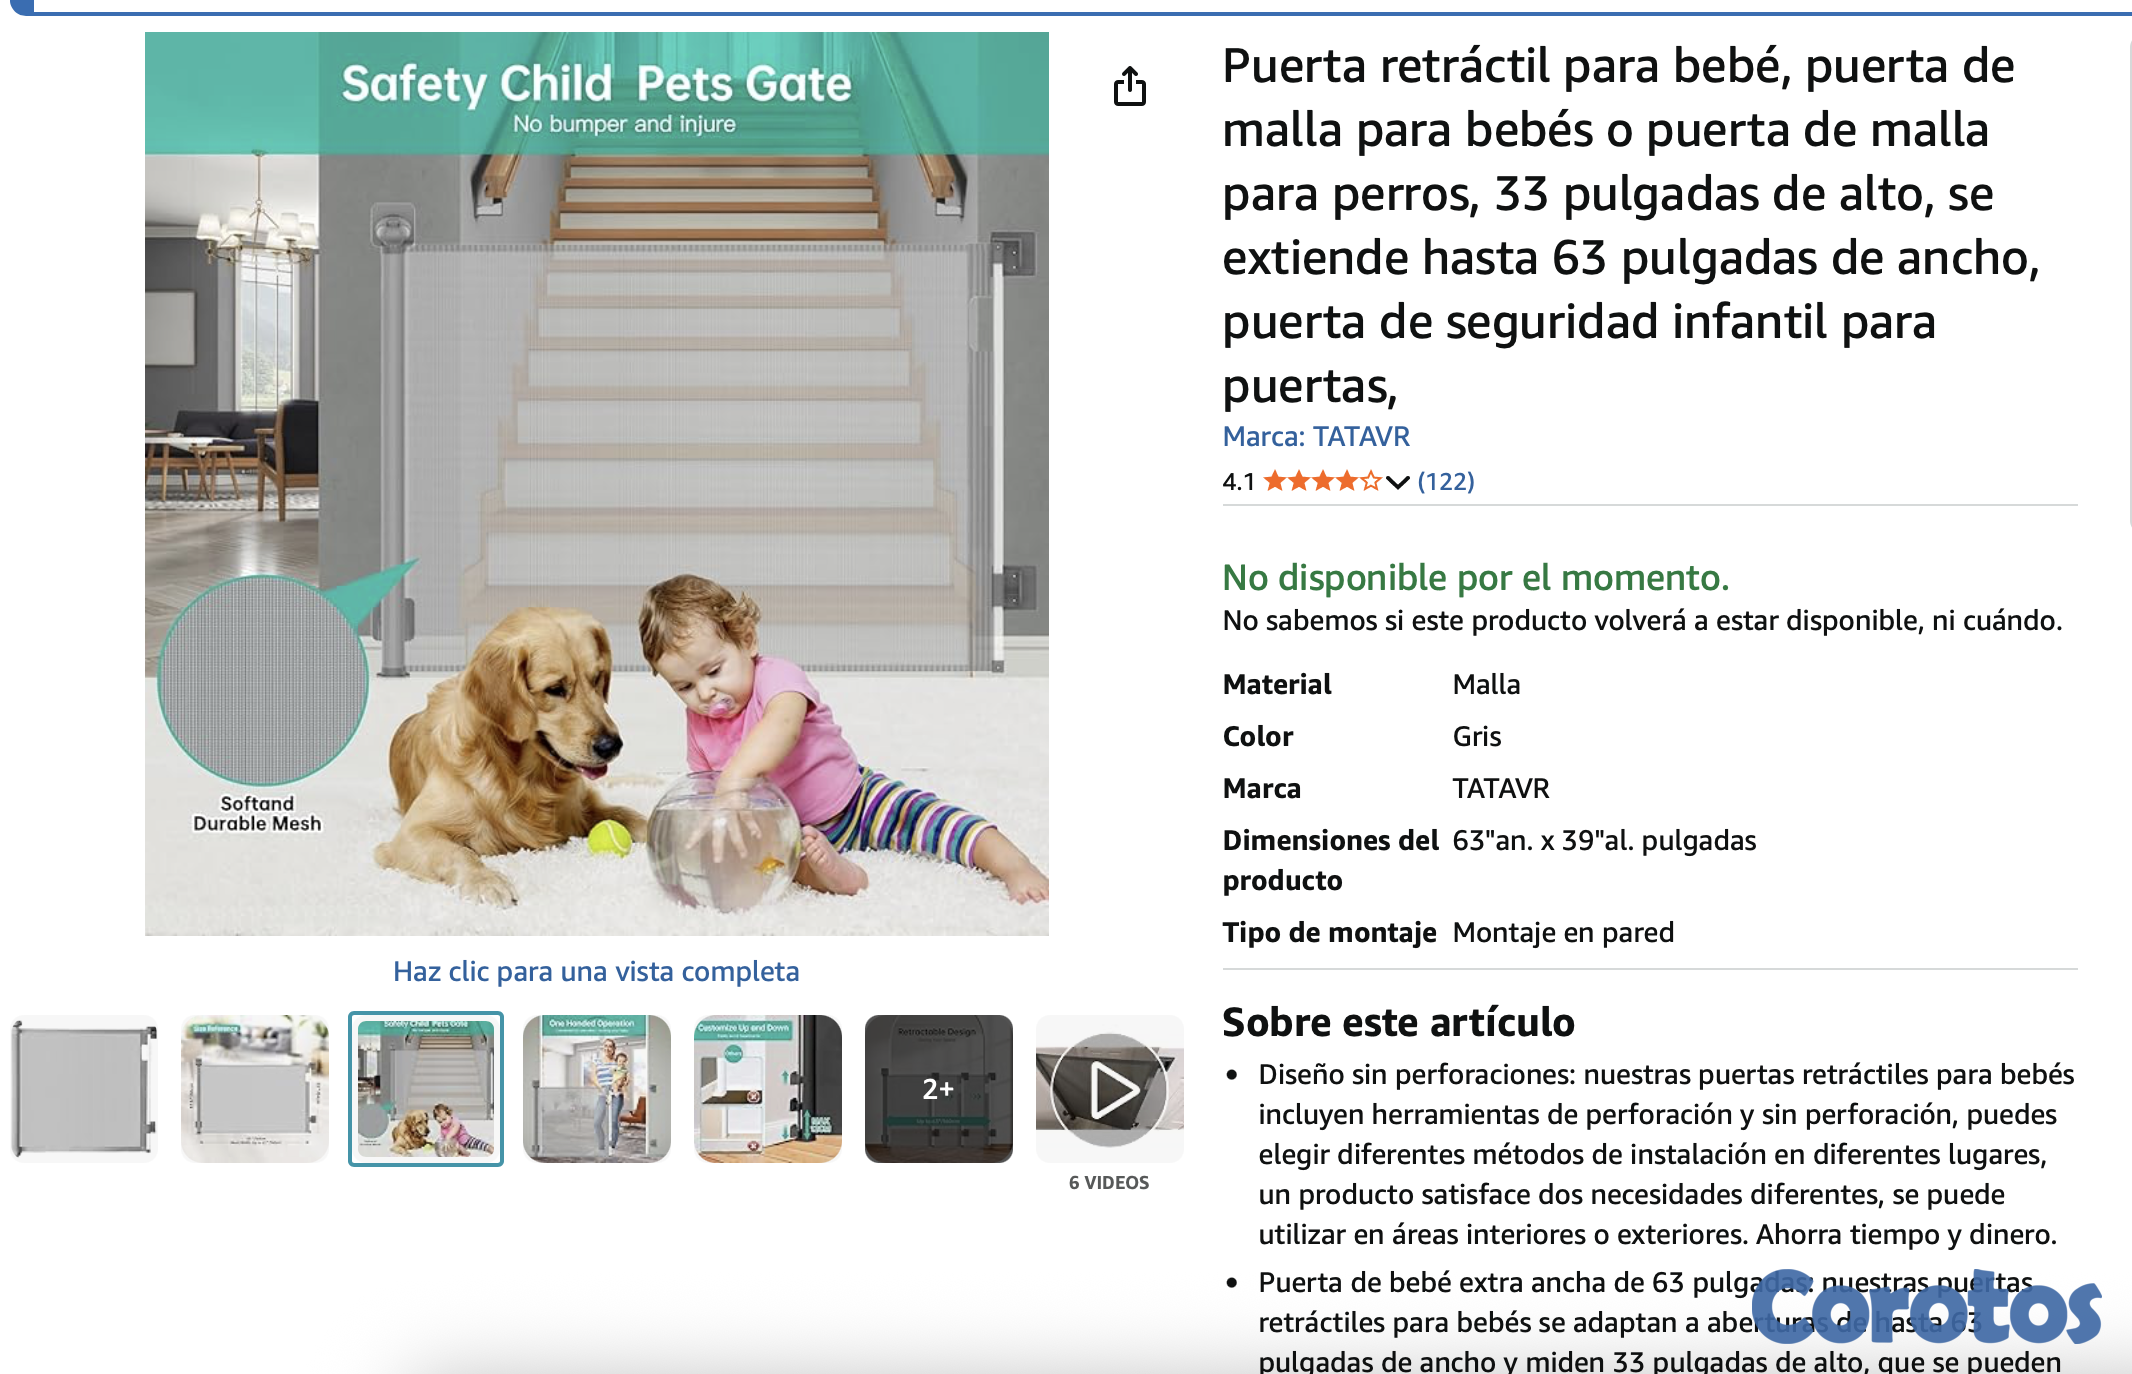This screenshot has width=2132, height=1374.
Task: Click the orange star rating icons
Action: point(1322,482)
